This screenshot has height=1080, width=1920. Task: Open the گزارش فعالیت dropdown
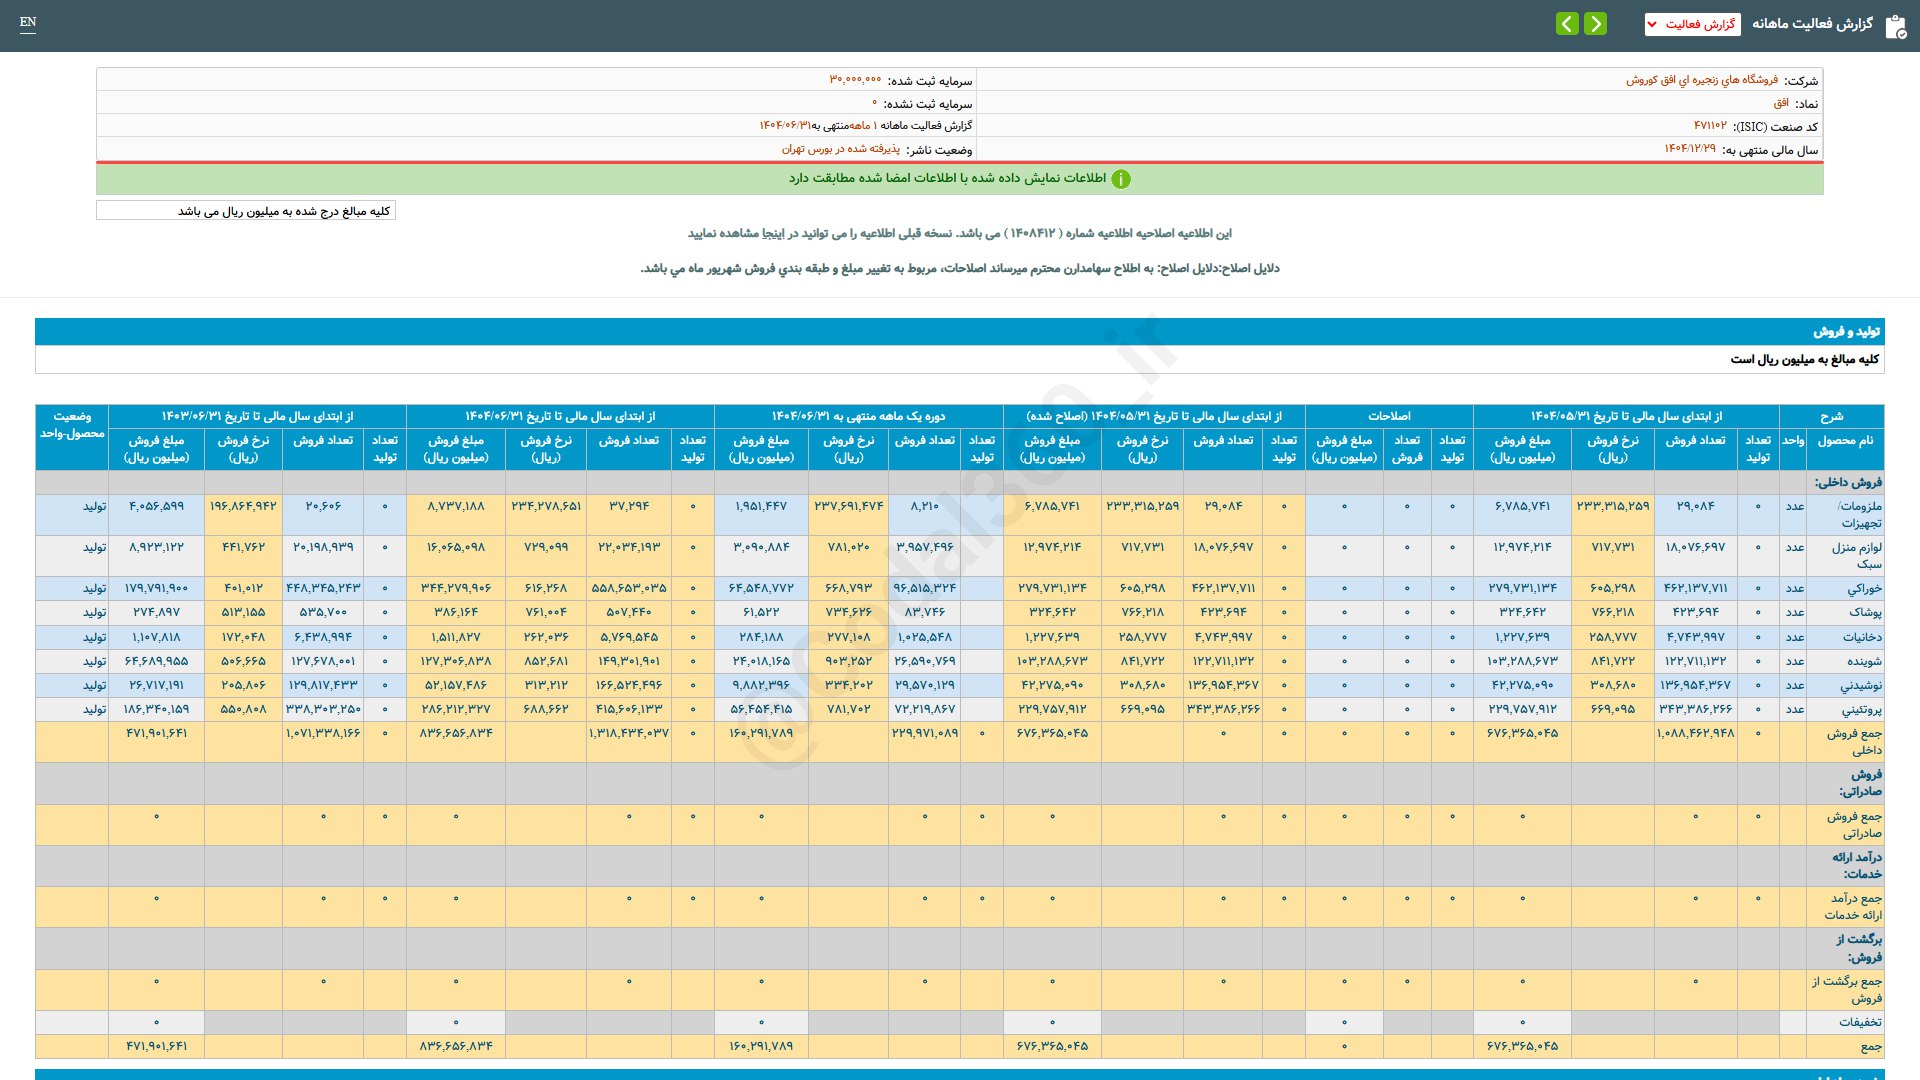(1692, 24)
